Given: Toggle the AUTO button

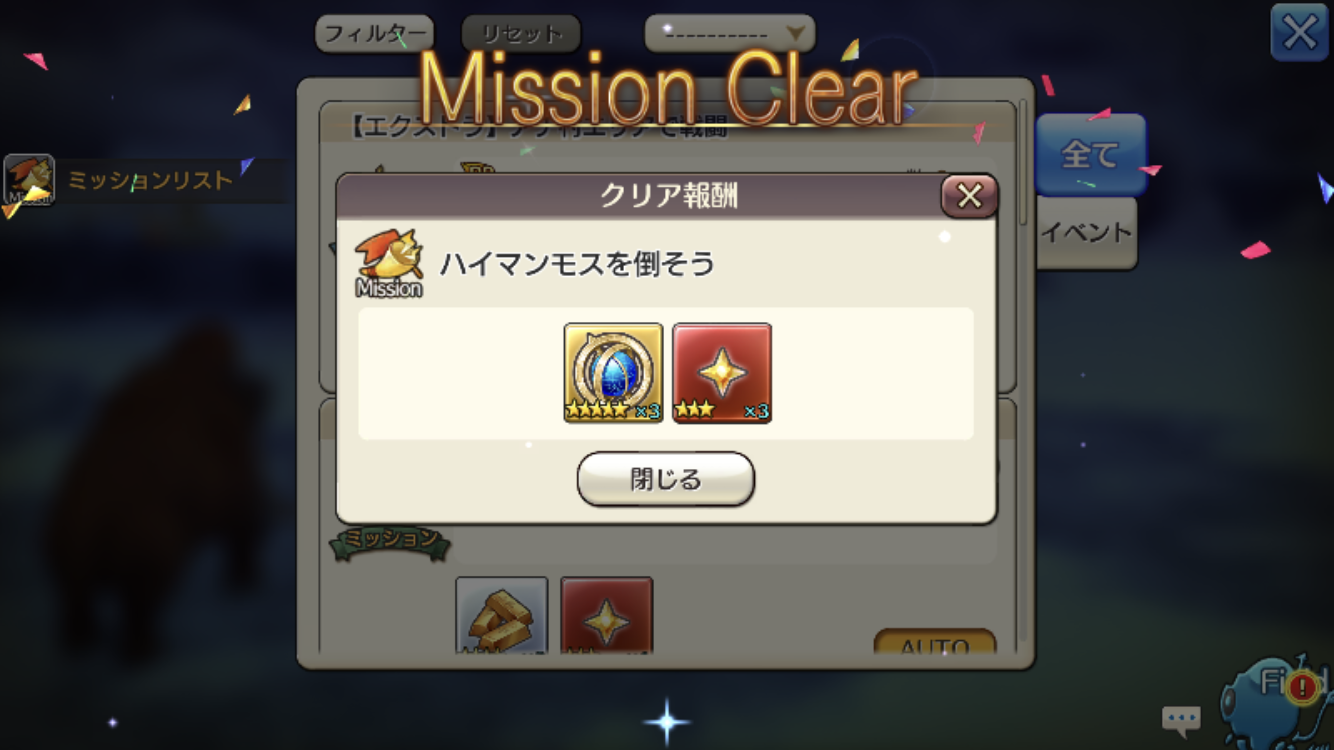Looking at the screenshot, I should click(935, 642).
